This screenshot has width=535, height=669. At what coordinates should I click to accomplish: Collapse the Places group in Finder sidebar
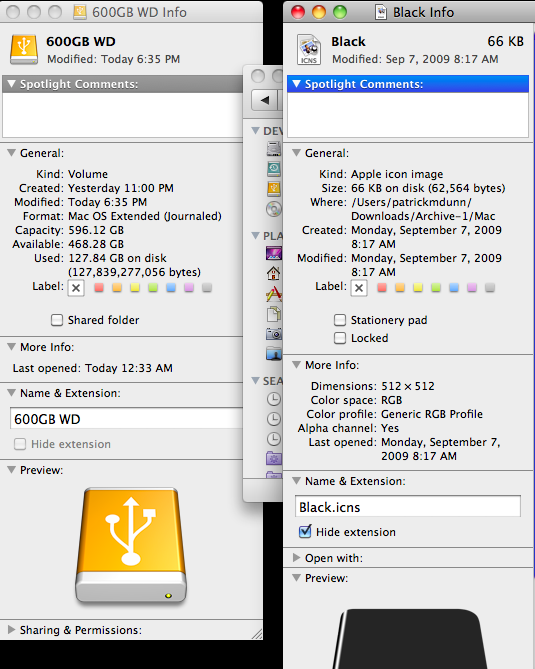[x=256, y=235]
